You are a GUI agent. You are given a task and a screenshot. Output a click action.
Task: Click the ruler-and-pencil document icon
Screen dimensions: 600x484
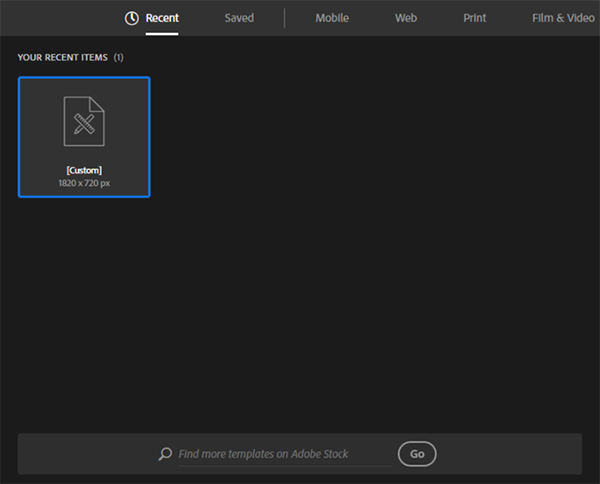pyautogui.click(x=84, y=121)
